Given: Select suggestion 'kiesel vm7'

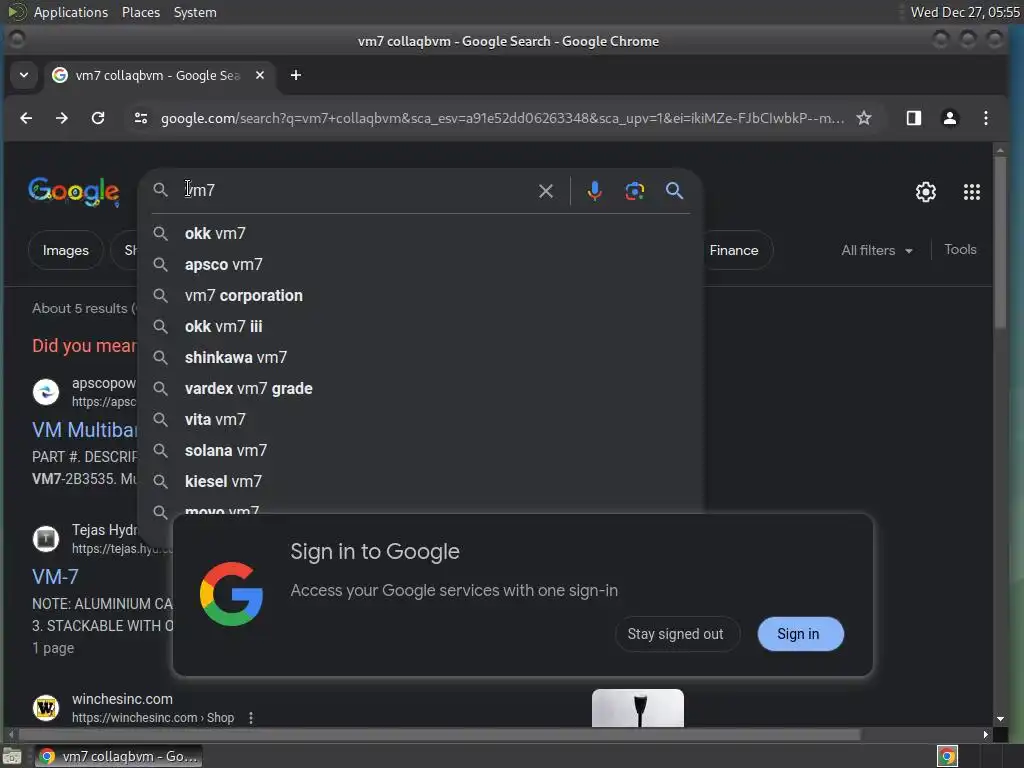Looking at the screenshot, I should point(421,481).
